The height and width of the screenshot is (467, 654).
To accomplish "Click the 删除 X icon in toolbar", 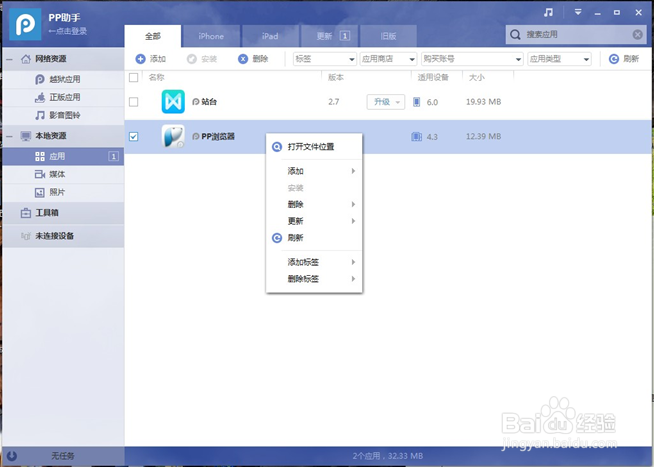I will click(243, 59).
